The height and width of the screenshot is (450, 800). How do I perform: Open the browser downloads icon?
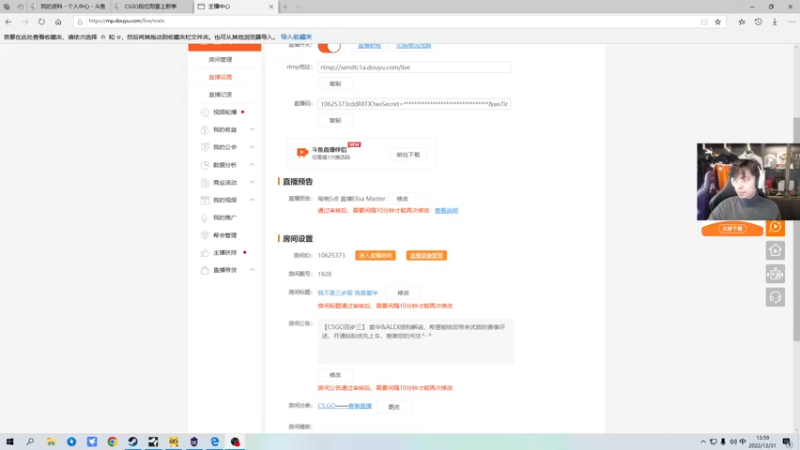(x=774, y=22)
